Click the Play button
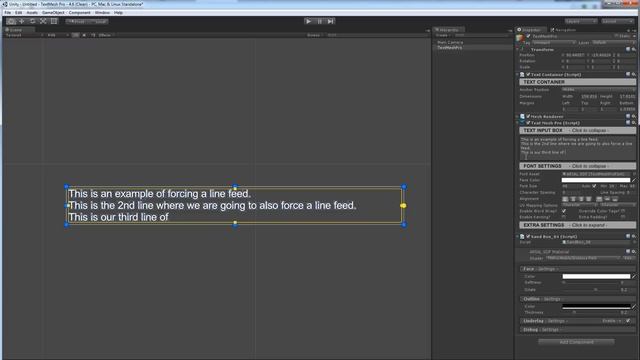The width and height of the screenshot is (640, 360). 309,21
